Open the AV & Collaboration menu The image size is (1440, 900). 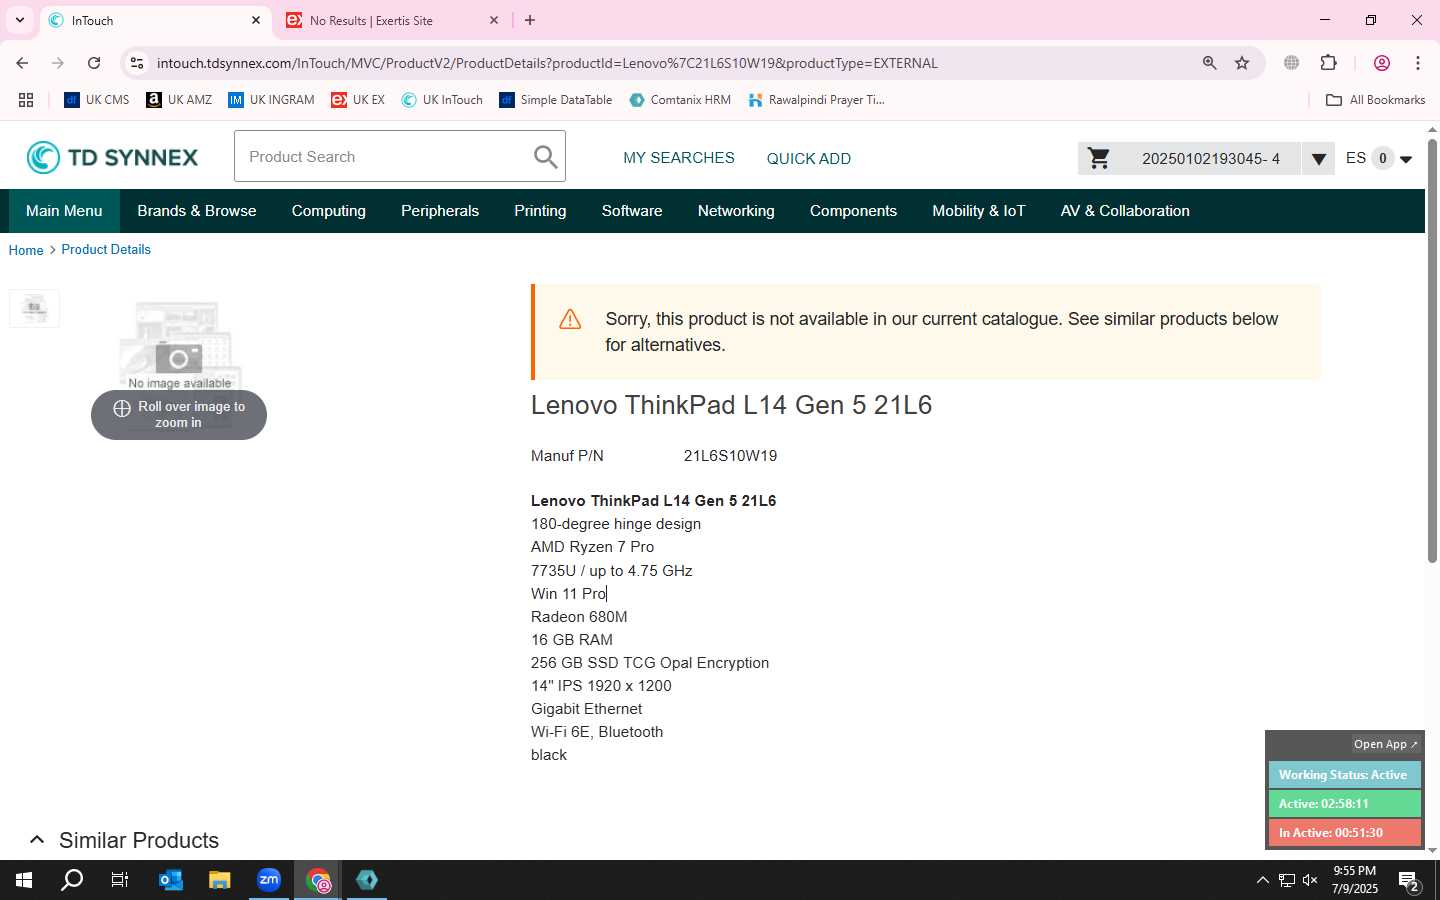(1125, 211)
